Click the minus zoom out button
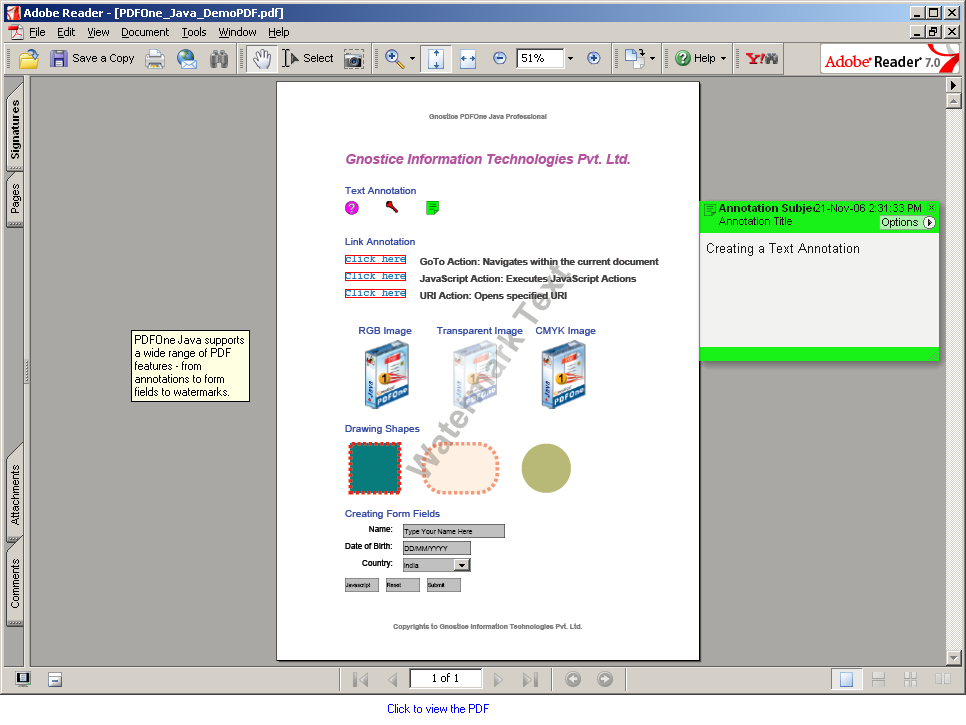This screenshot has height=725, width=966. [x=500, y=59]
